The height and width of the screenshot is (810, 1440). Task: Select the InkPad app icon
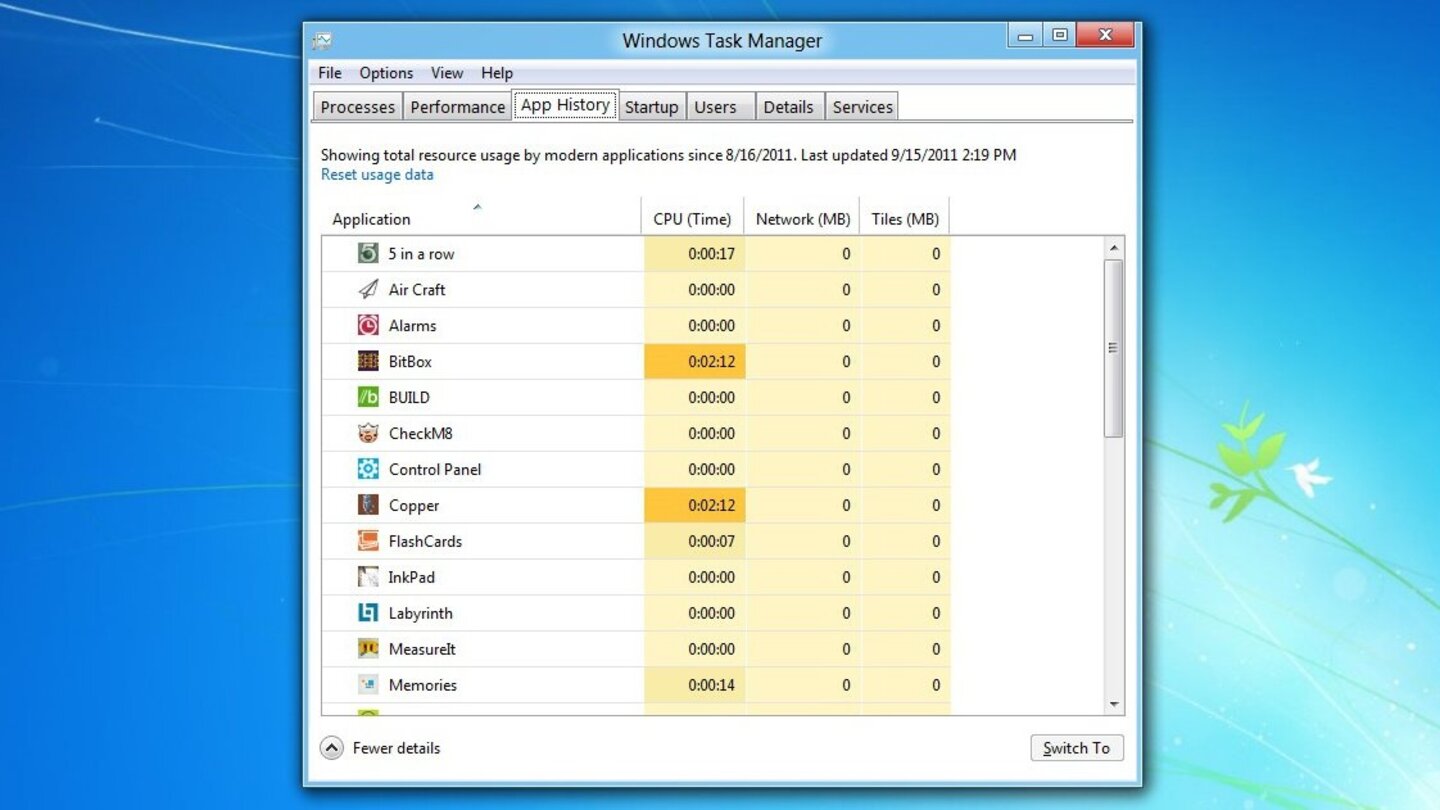tap(368, 577)
